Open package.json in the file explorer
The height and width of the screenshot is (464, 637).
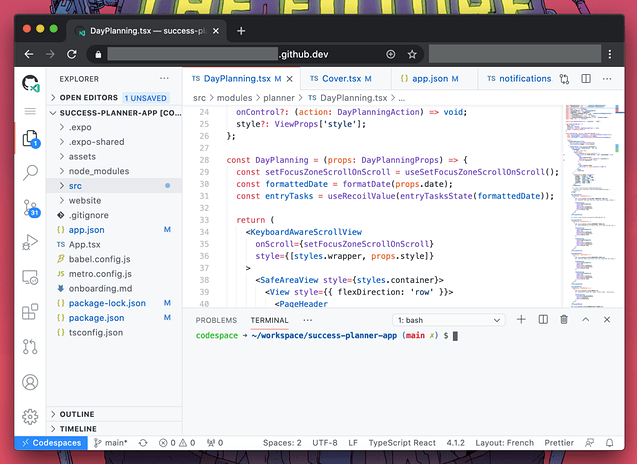pyautogui.click(x=115, y=318)
